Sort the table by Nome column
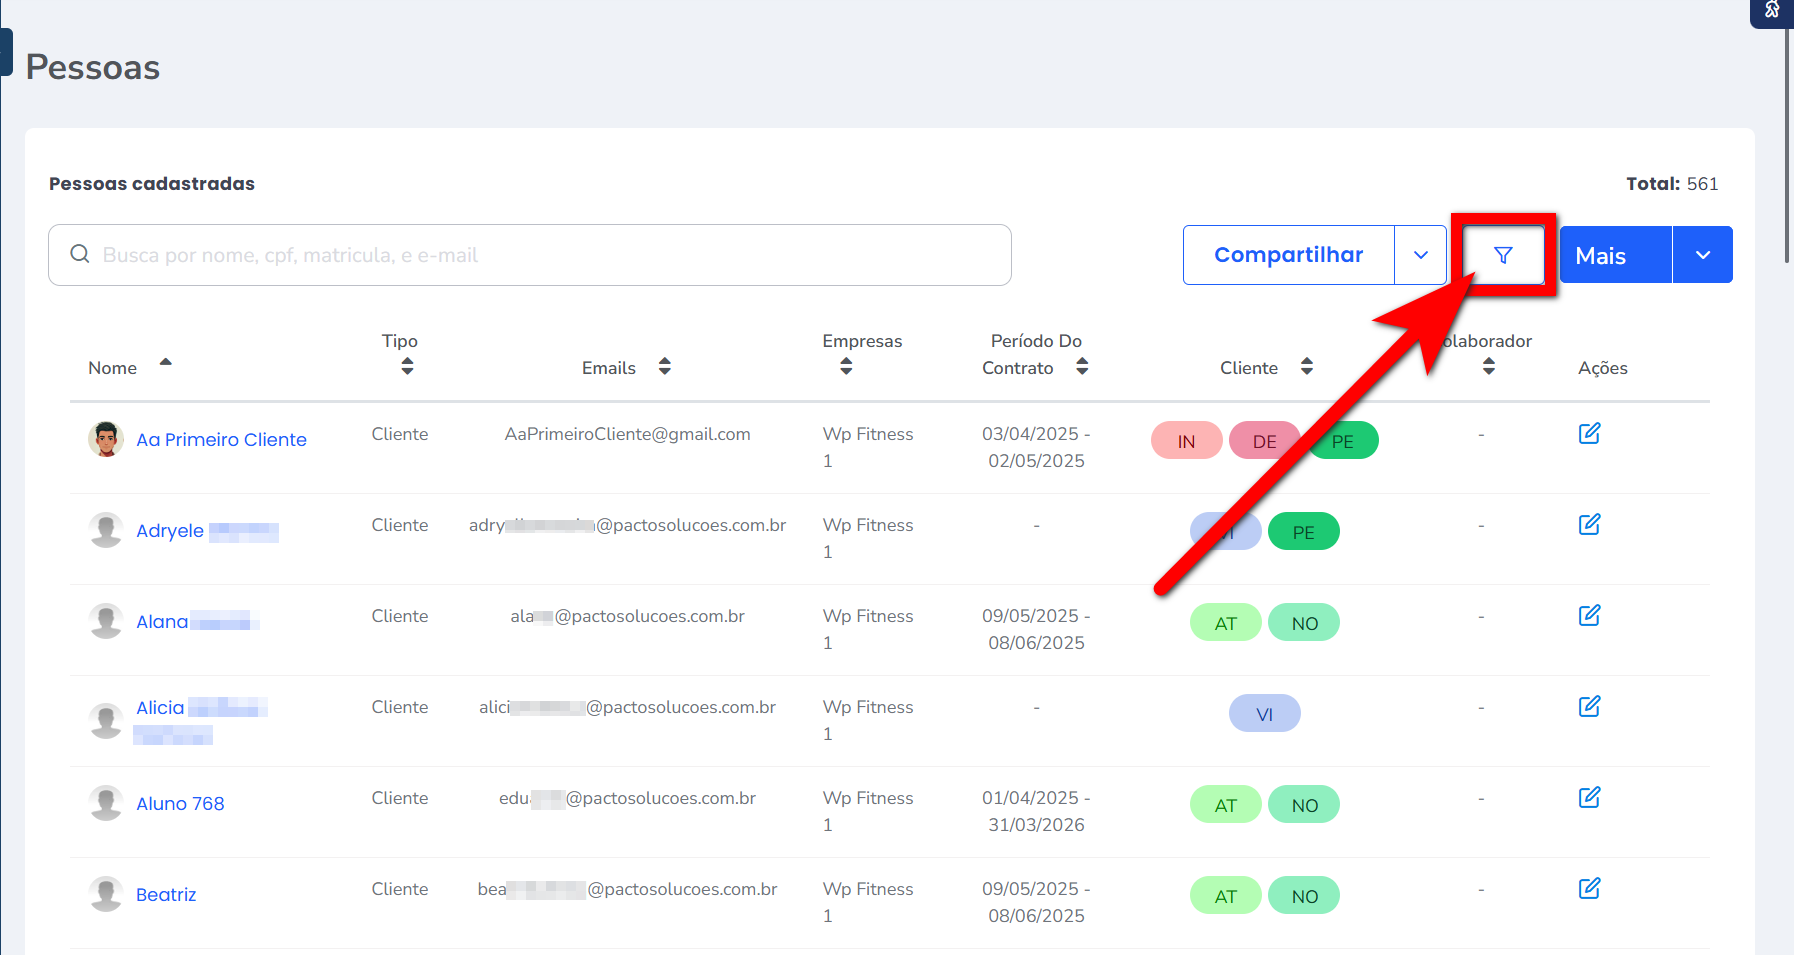1794x955 pixels. pyautogui.click(x=165, y=363)
